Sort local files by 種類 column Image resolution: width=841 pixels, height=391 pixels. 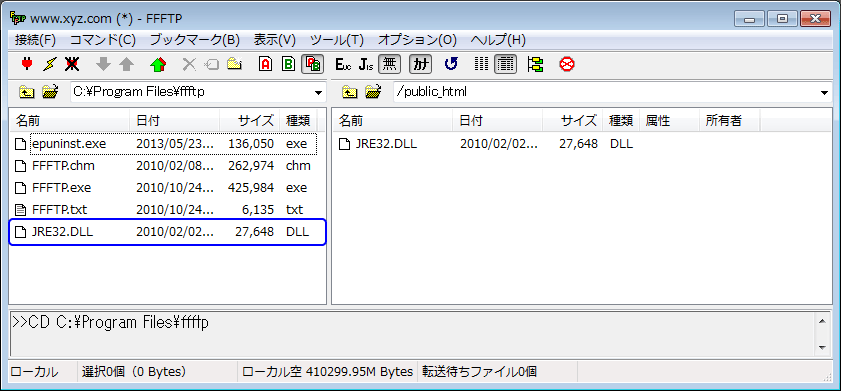click(x=298, y=121)
